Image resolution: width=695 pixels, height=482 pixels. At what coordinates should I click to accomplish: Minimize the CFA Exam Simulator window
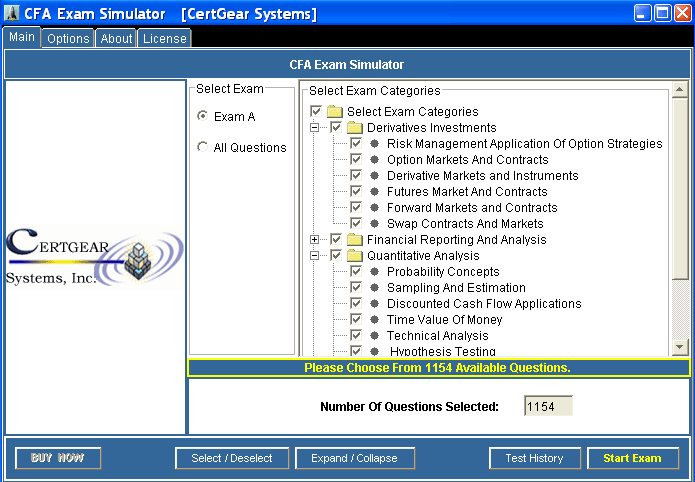tap(642, 13)
